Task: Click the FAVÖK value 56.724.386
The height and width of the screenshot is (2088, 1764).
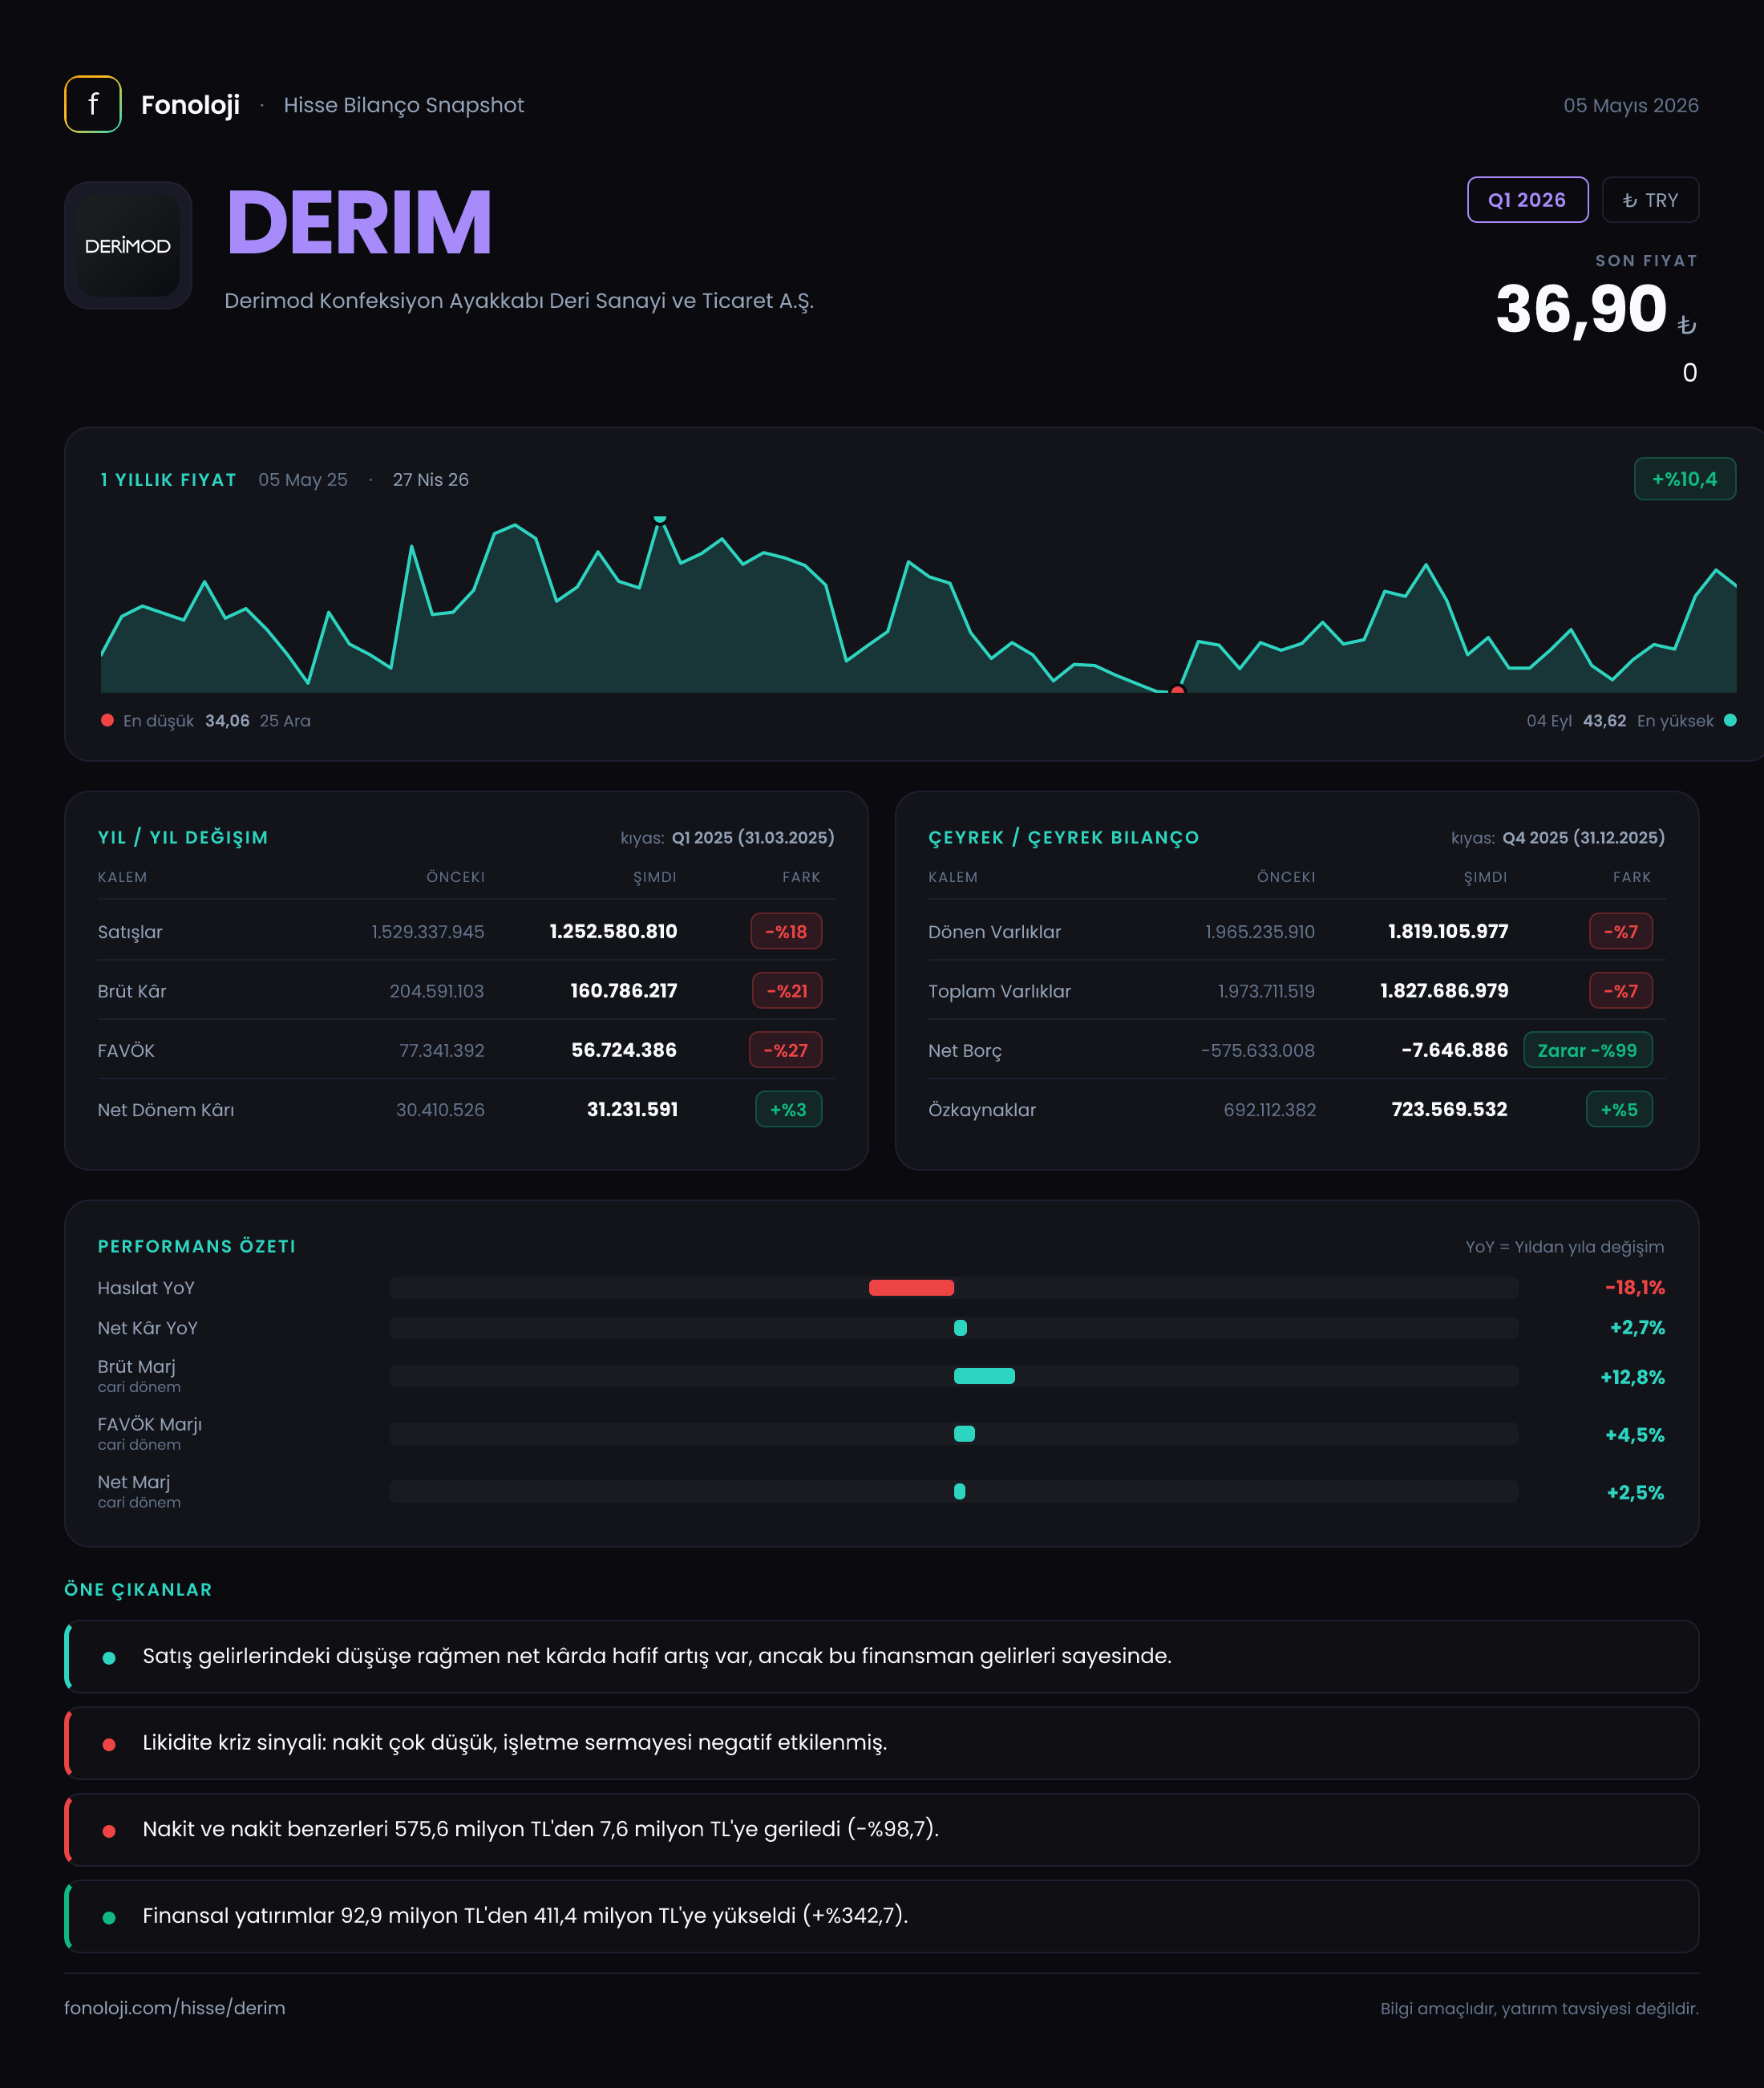Action: pos(624,1050)
